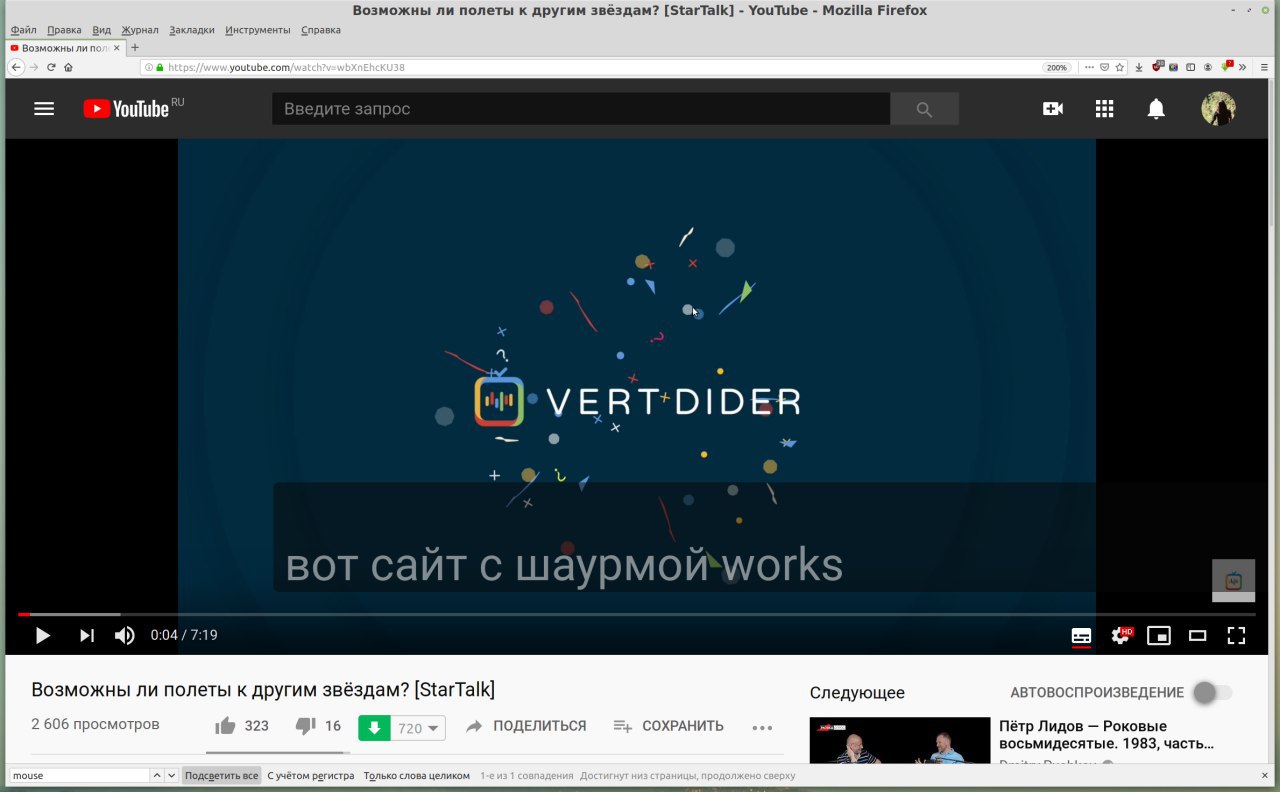1280x792 pixels.
Task: Open a new browser tab
Action: click(135, 48)
